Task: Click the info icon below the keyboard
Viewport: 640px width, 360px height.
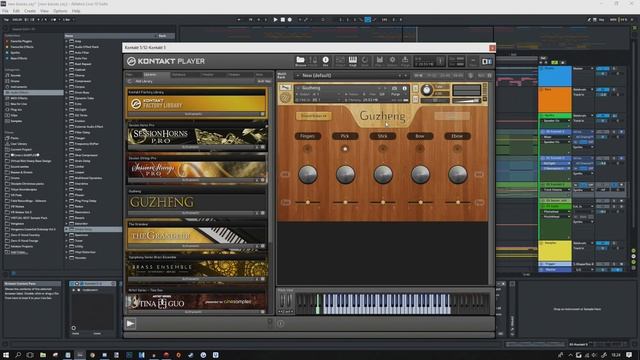Action: pyautogui.click(x=280, y=323)
